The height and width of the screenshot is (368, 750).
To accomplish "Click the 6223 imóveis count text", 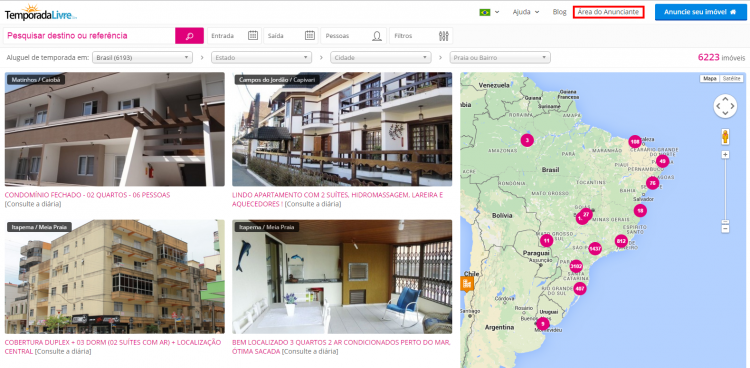I will click(x=721, y=57).
